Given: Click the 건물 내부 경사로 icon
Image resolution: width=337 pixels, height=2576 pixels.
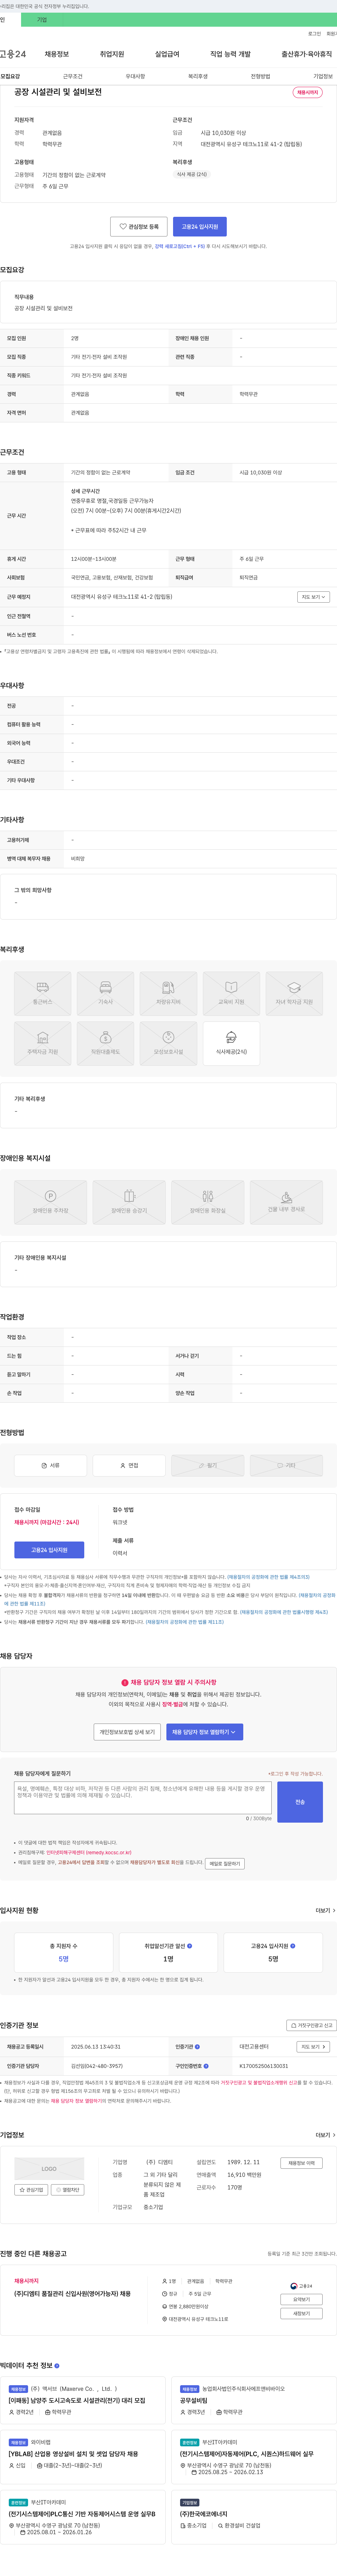Looking at the screenshot, I should click(x=286, y=1202).
